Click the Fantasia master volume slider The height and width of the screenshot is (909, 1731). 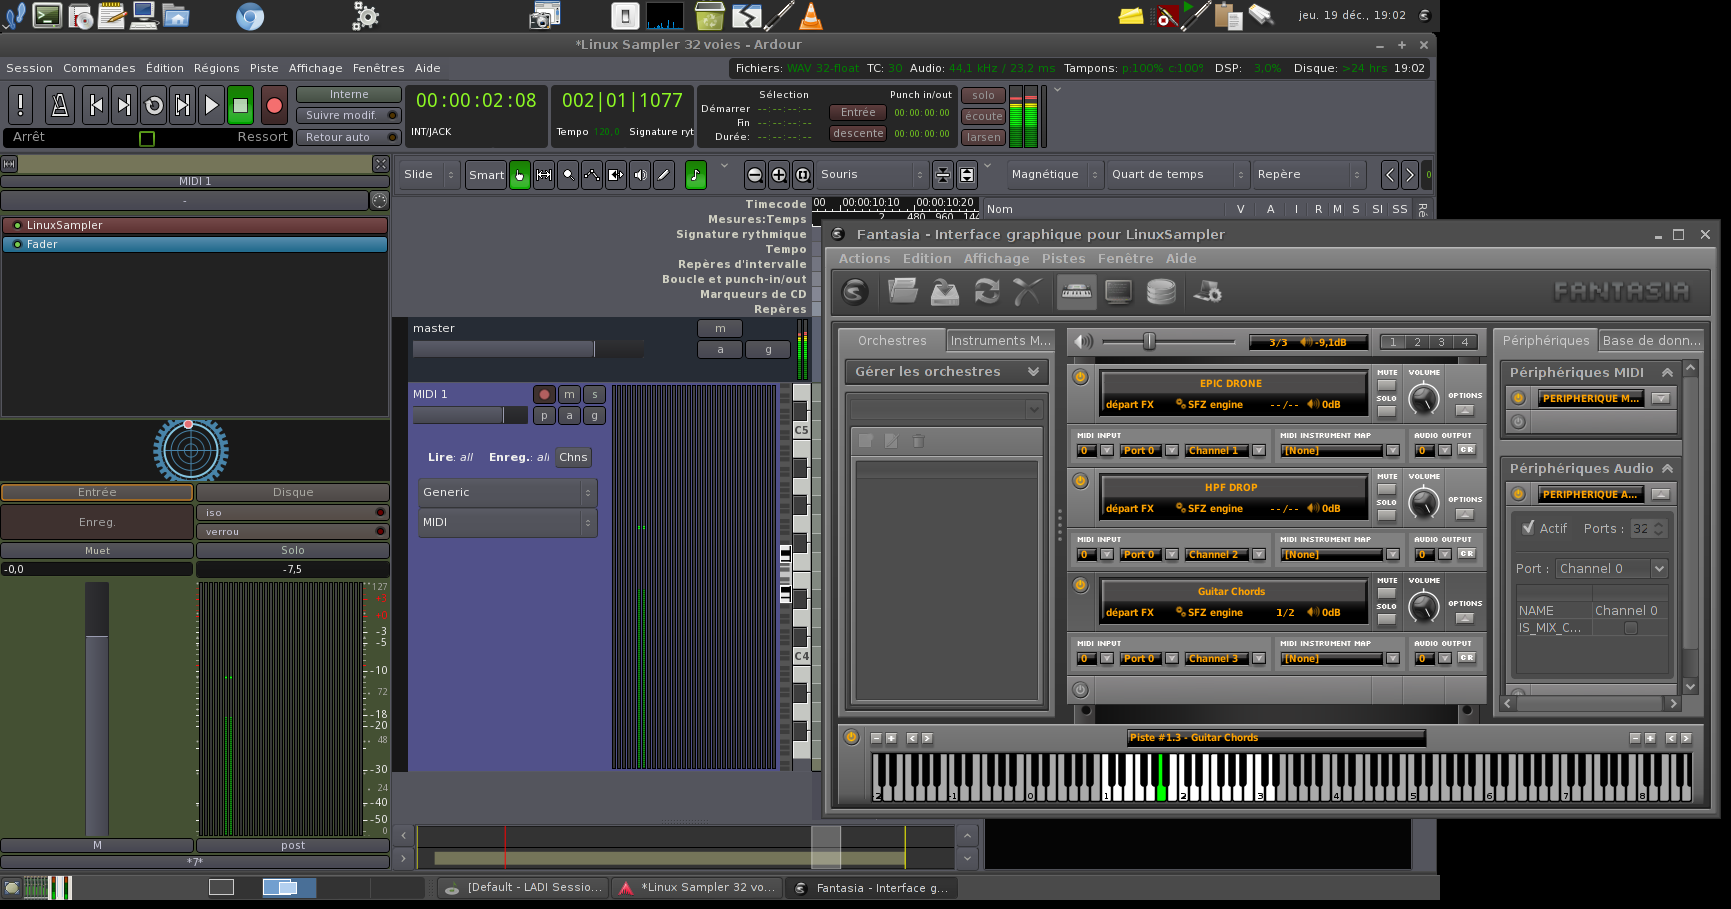coord(1149,342)
